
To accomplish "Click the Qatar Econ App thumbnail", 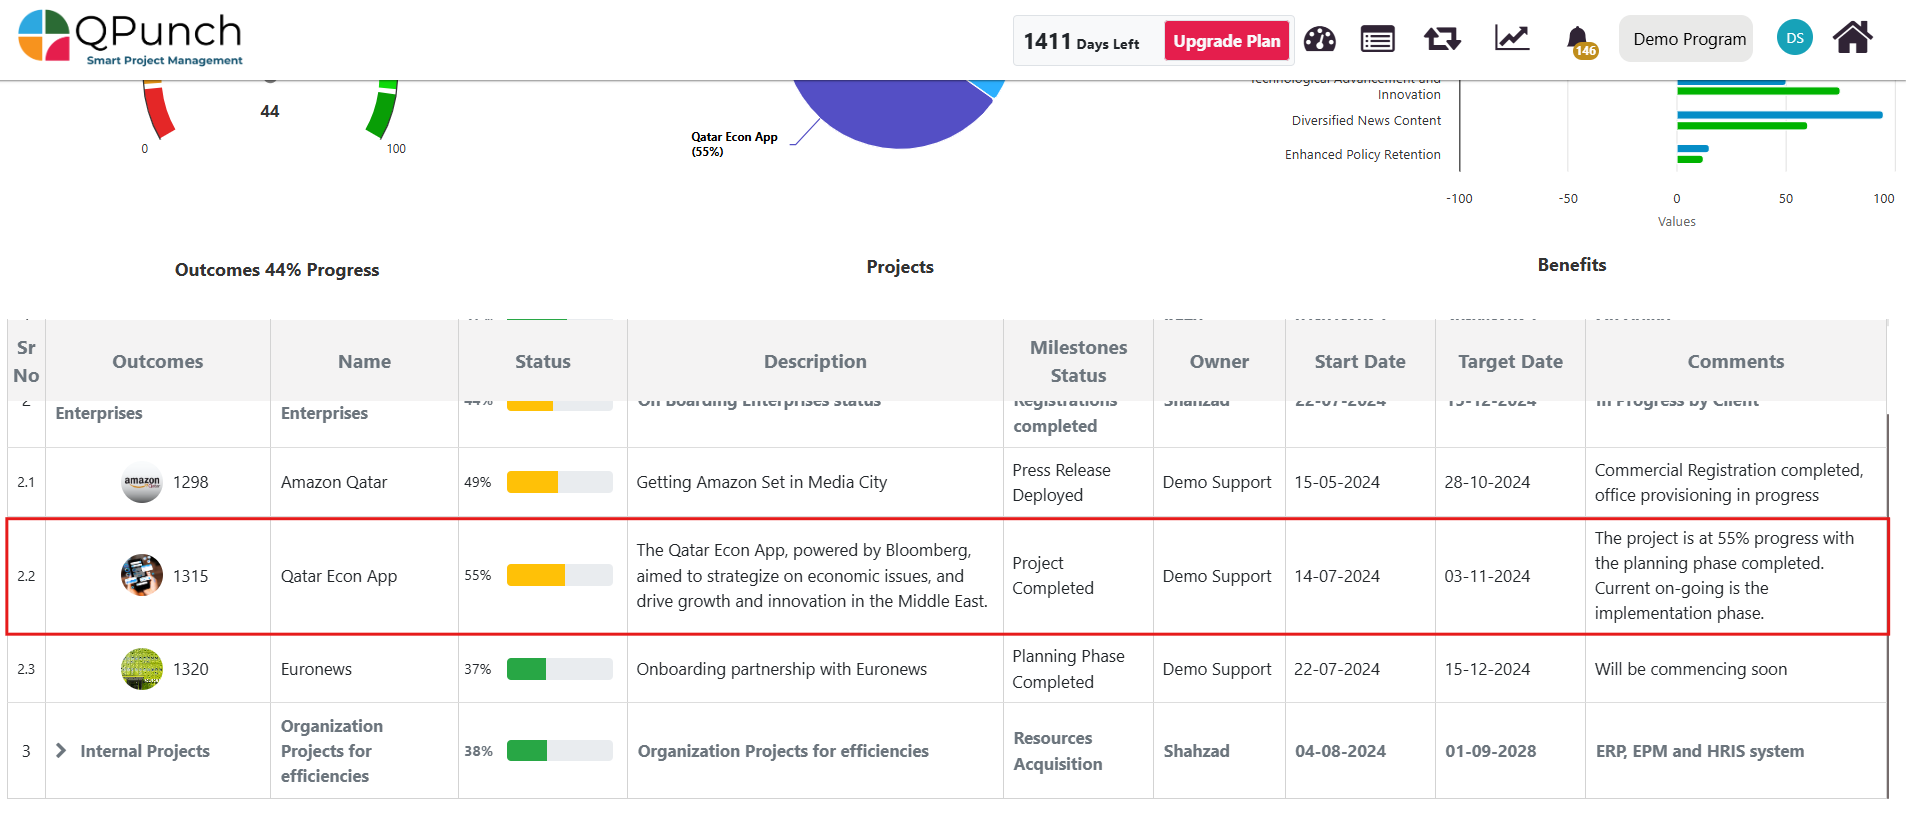I will click(142, 575).
